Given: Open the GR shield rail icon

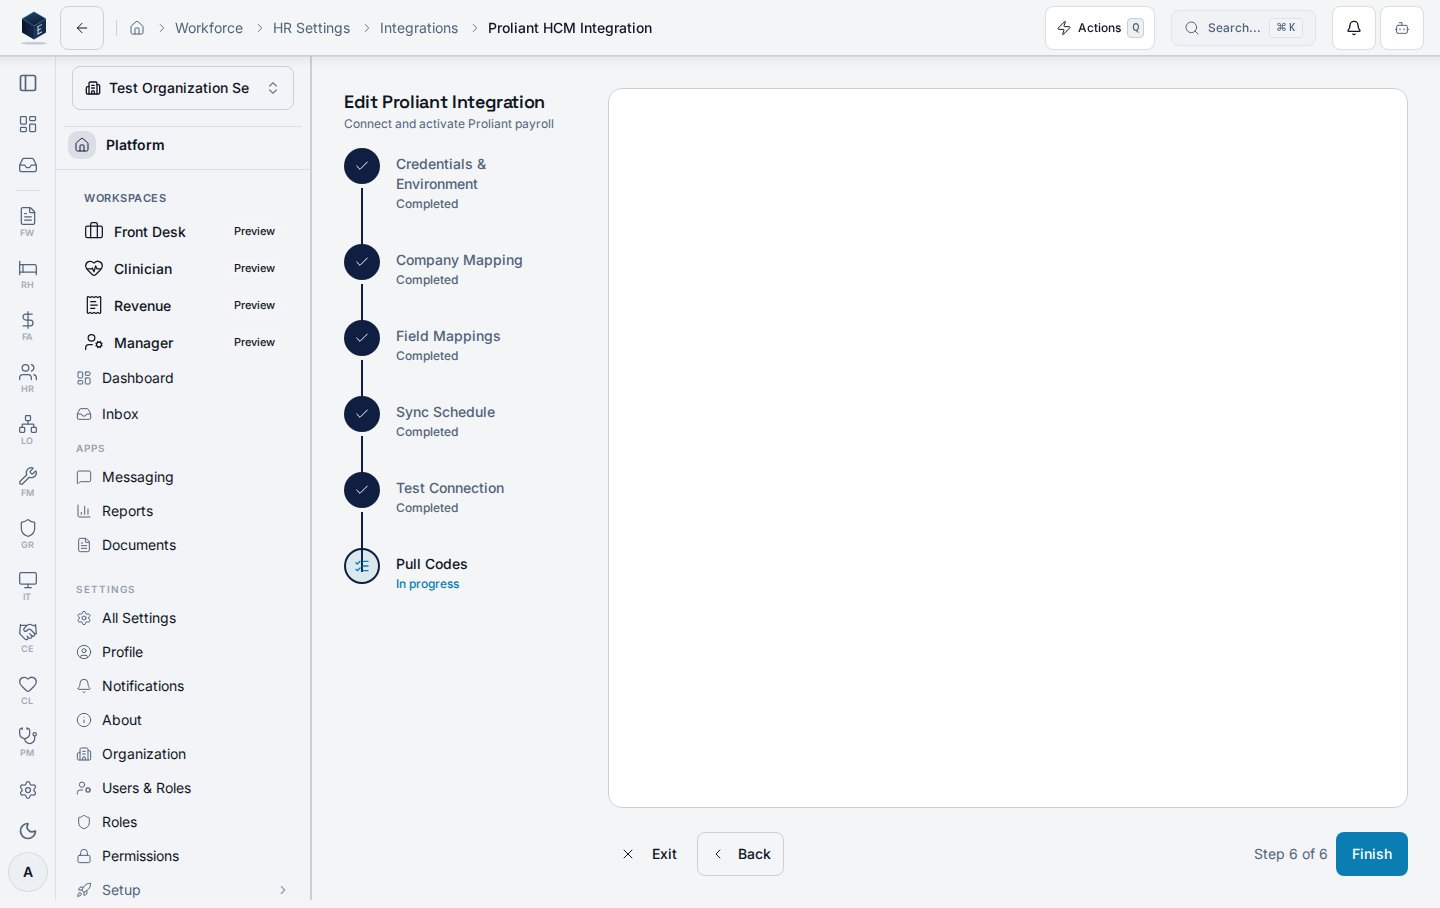Looking at the screenshot, I should click(x=28, y=534).
